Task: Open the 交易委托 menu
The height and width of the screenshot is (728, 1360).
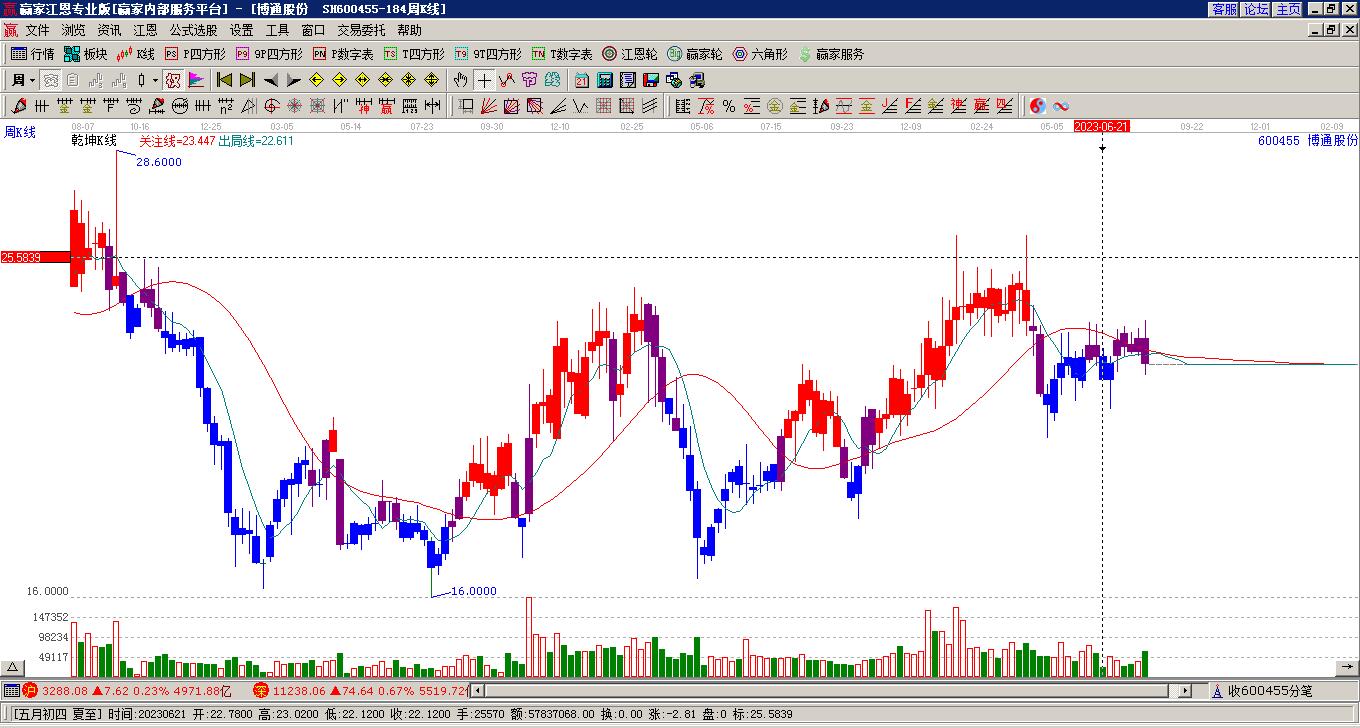Action: point(361,30)
